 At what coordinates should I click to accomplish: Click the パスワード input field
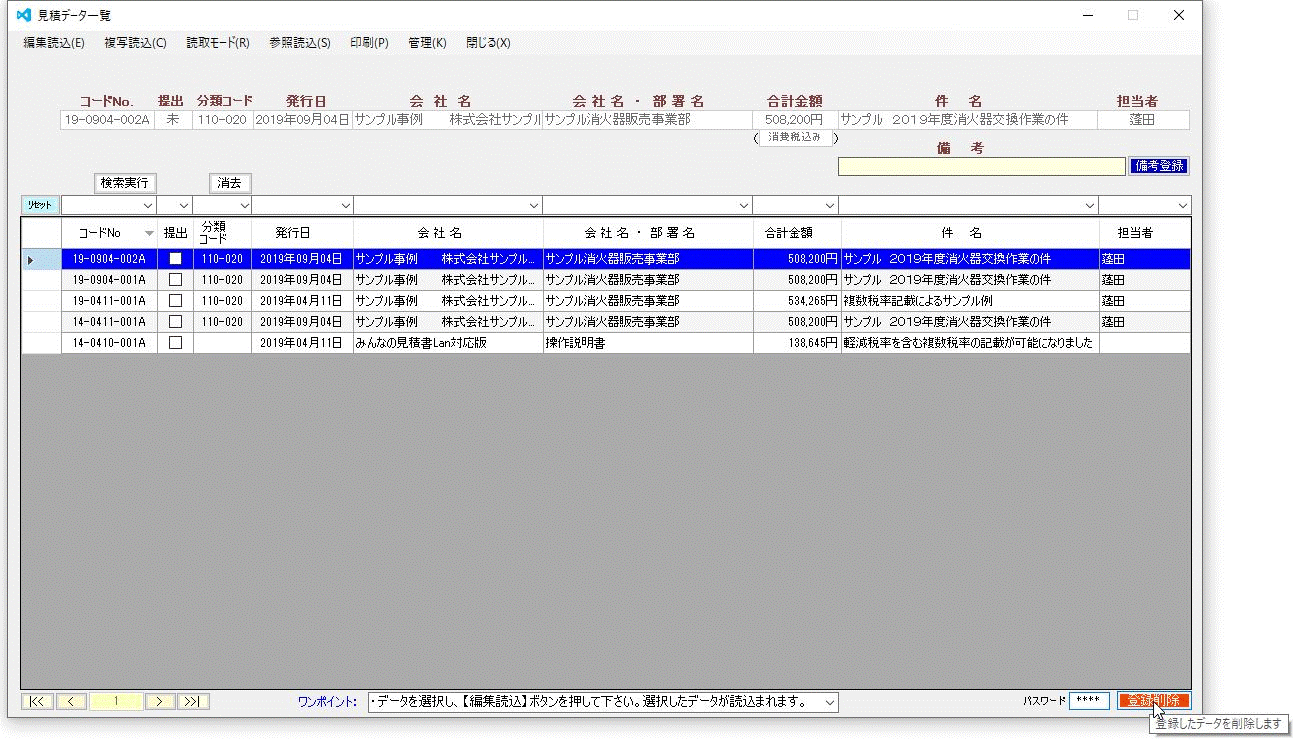[x=1089, y=701]
